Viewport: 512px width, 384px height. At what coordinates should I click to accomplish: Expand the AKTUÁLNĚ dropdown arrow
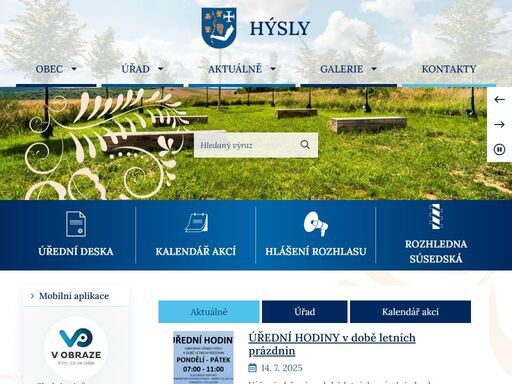click(x=273, y=69)
